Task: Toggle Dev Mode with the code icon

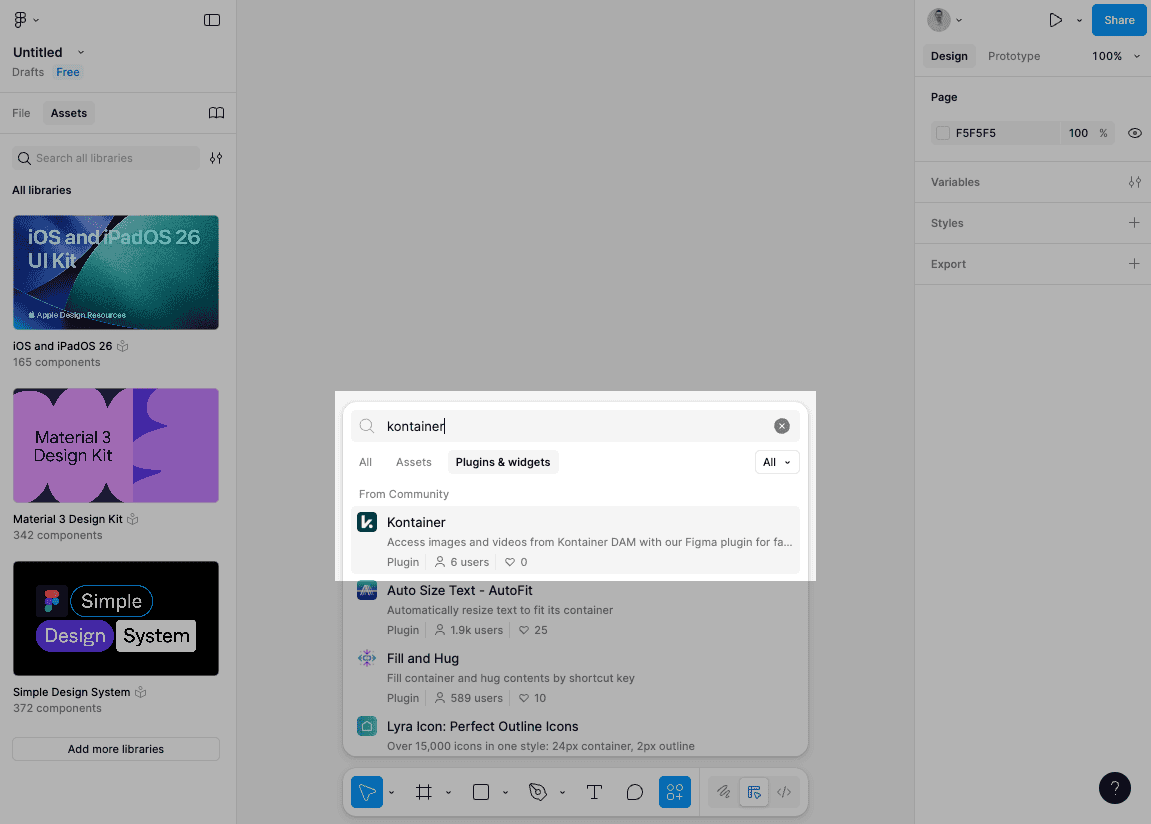Action: (x=784, y=791)
